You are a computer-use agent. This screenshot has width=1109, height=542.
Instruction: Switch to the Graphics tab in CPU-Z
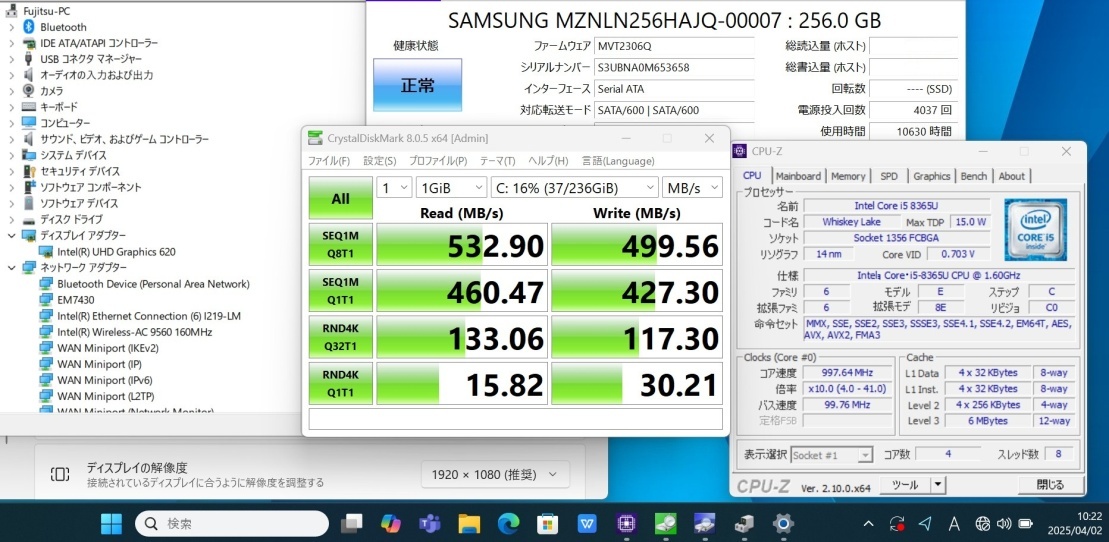coord(931,176)
